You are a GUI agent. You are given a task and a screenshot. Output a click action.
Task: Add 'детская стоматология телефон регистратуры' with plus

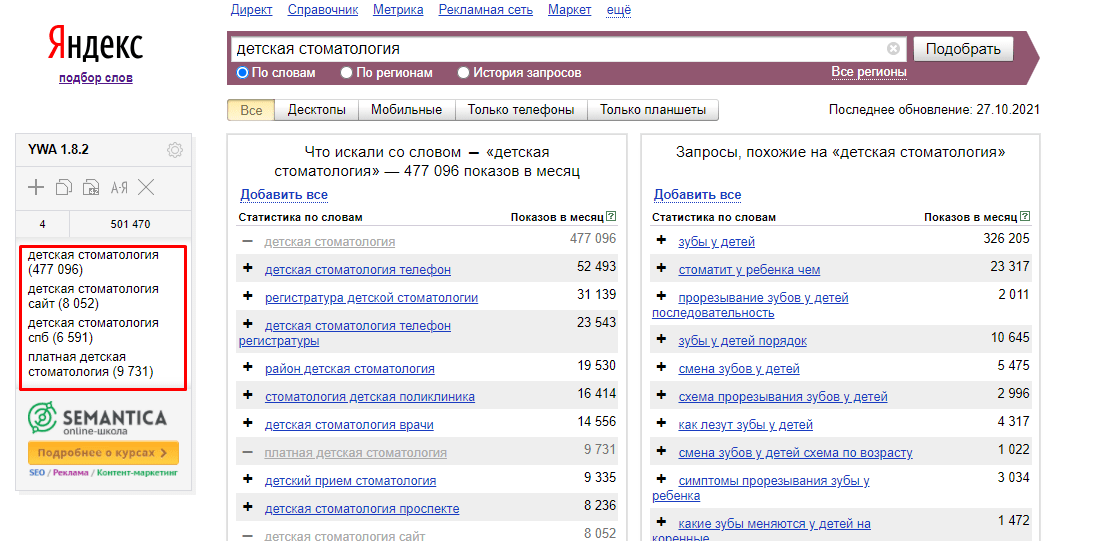[x=248, y=324]
